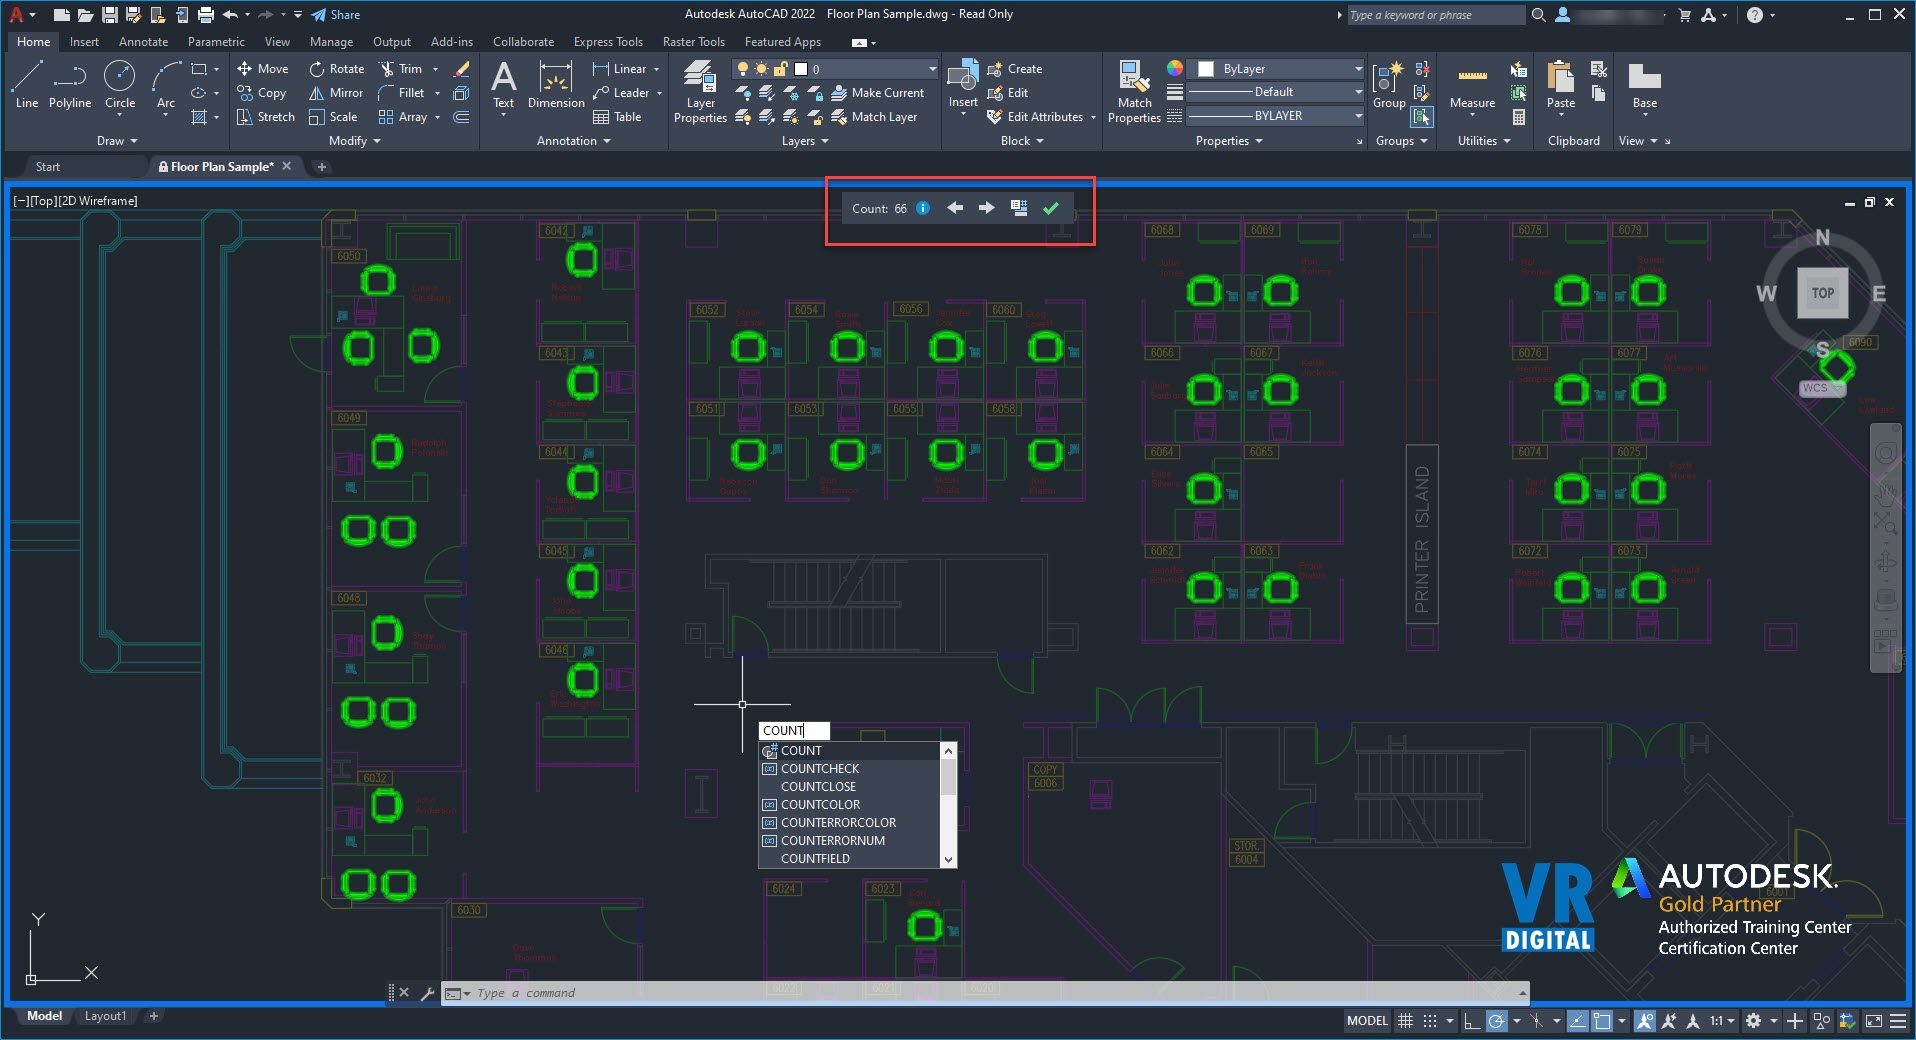Click the Group objects icon

tap(1389, 85)
